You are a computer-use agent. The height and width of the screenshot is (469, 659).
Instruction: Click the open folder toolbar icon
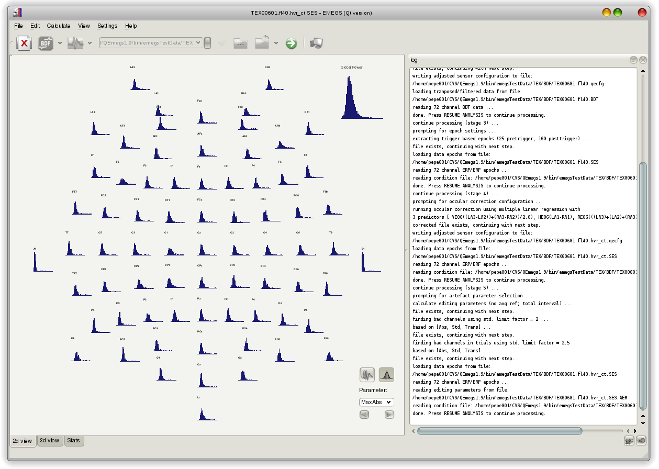240,43
